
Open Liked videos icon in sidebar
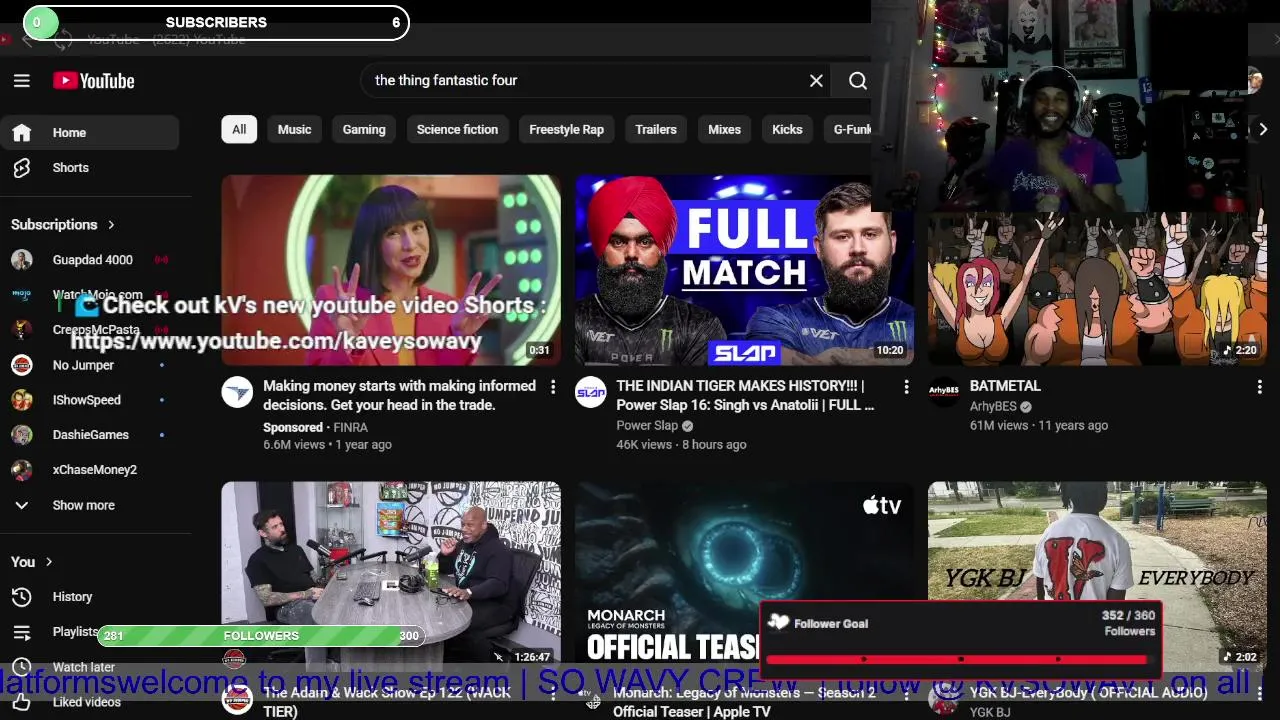(x=22, y=702)
